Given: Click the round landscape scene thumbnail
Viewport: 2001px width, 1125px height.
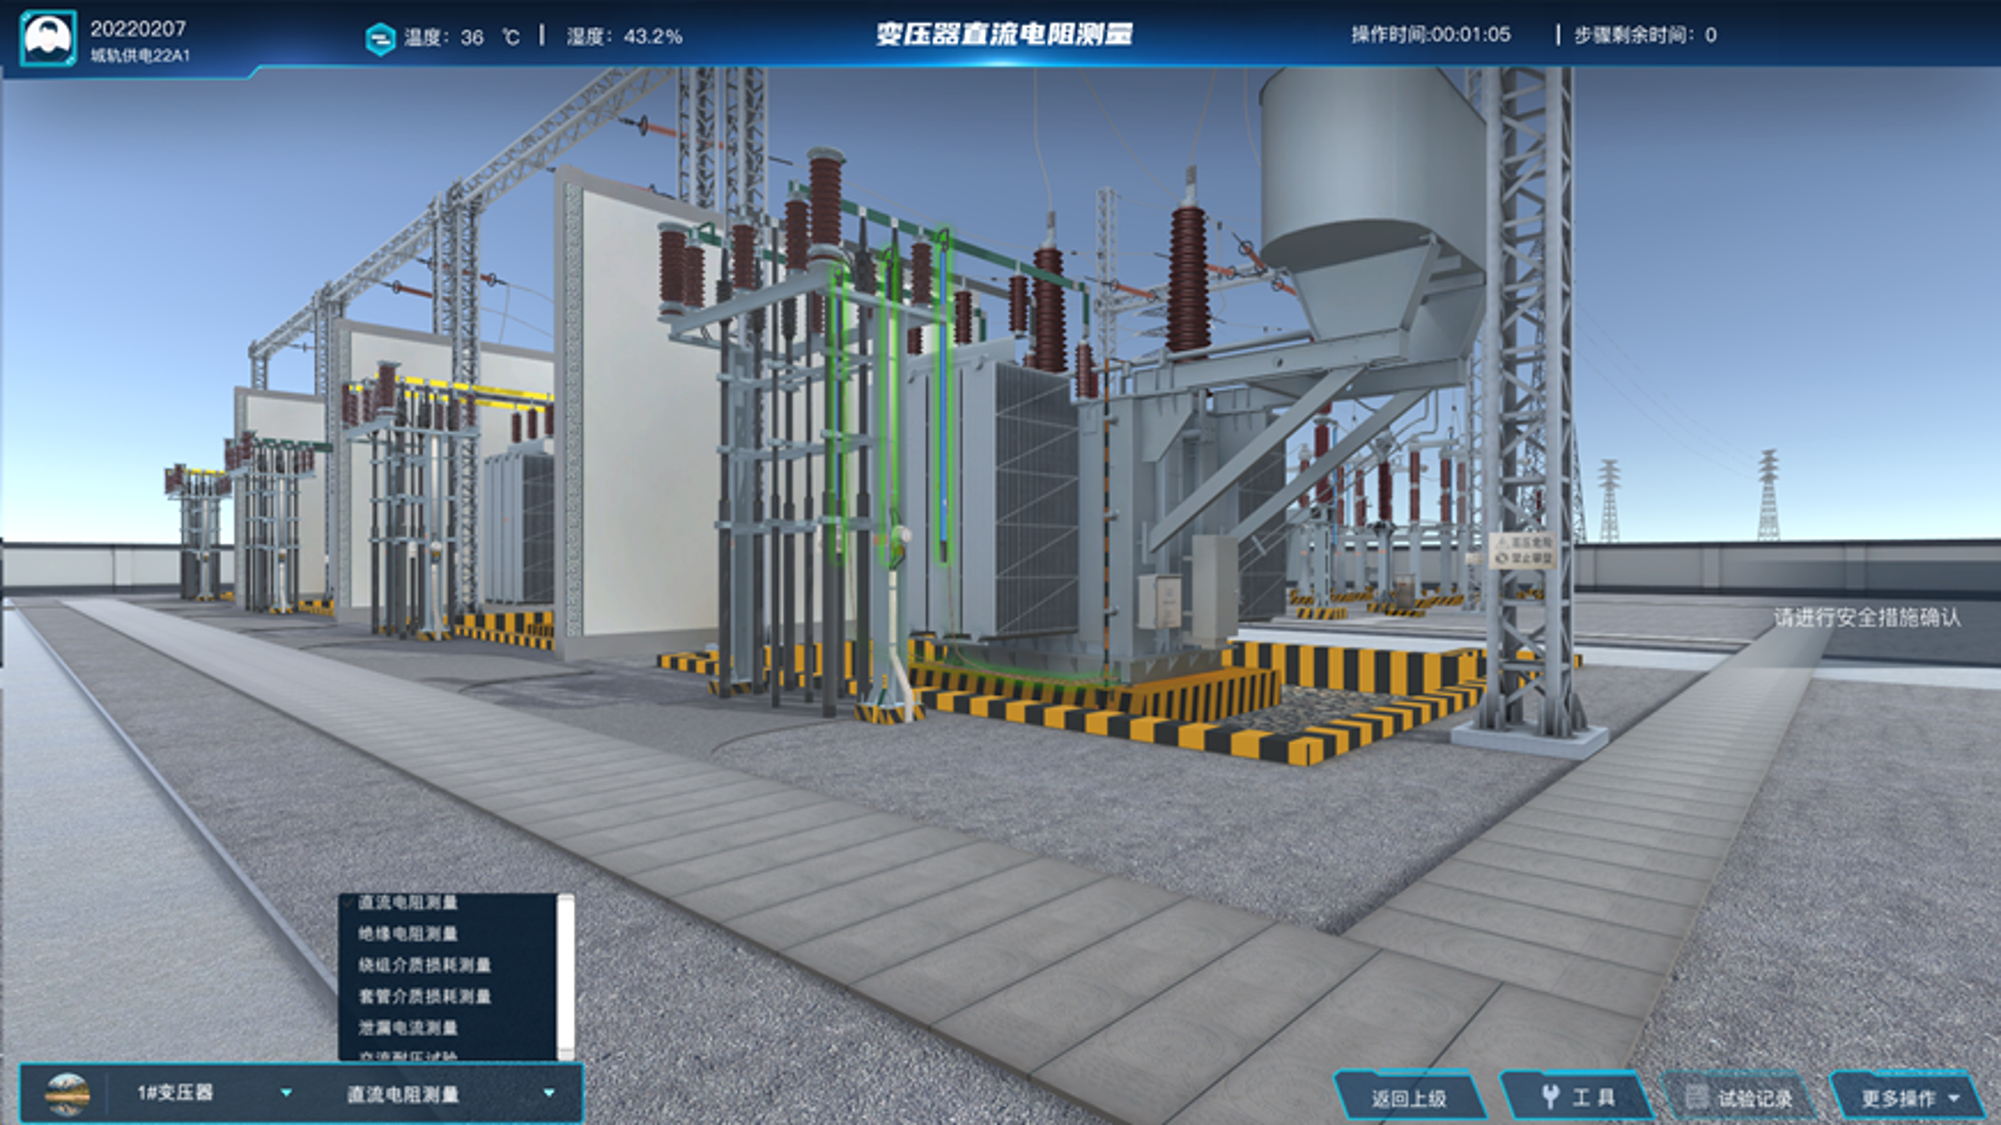Looking at the screenshot, I should click(67, 1094).
